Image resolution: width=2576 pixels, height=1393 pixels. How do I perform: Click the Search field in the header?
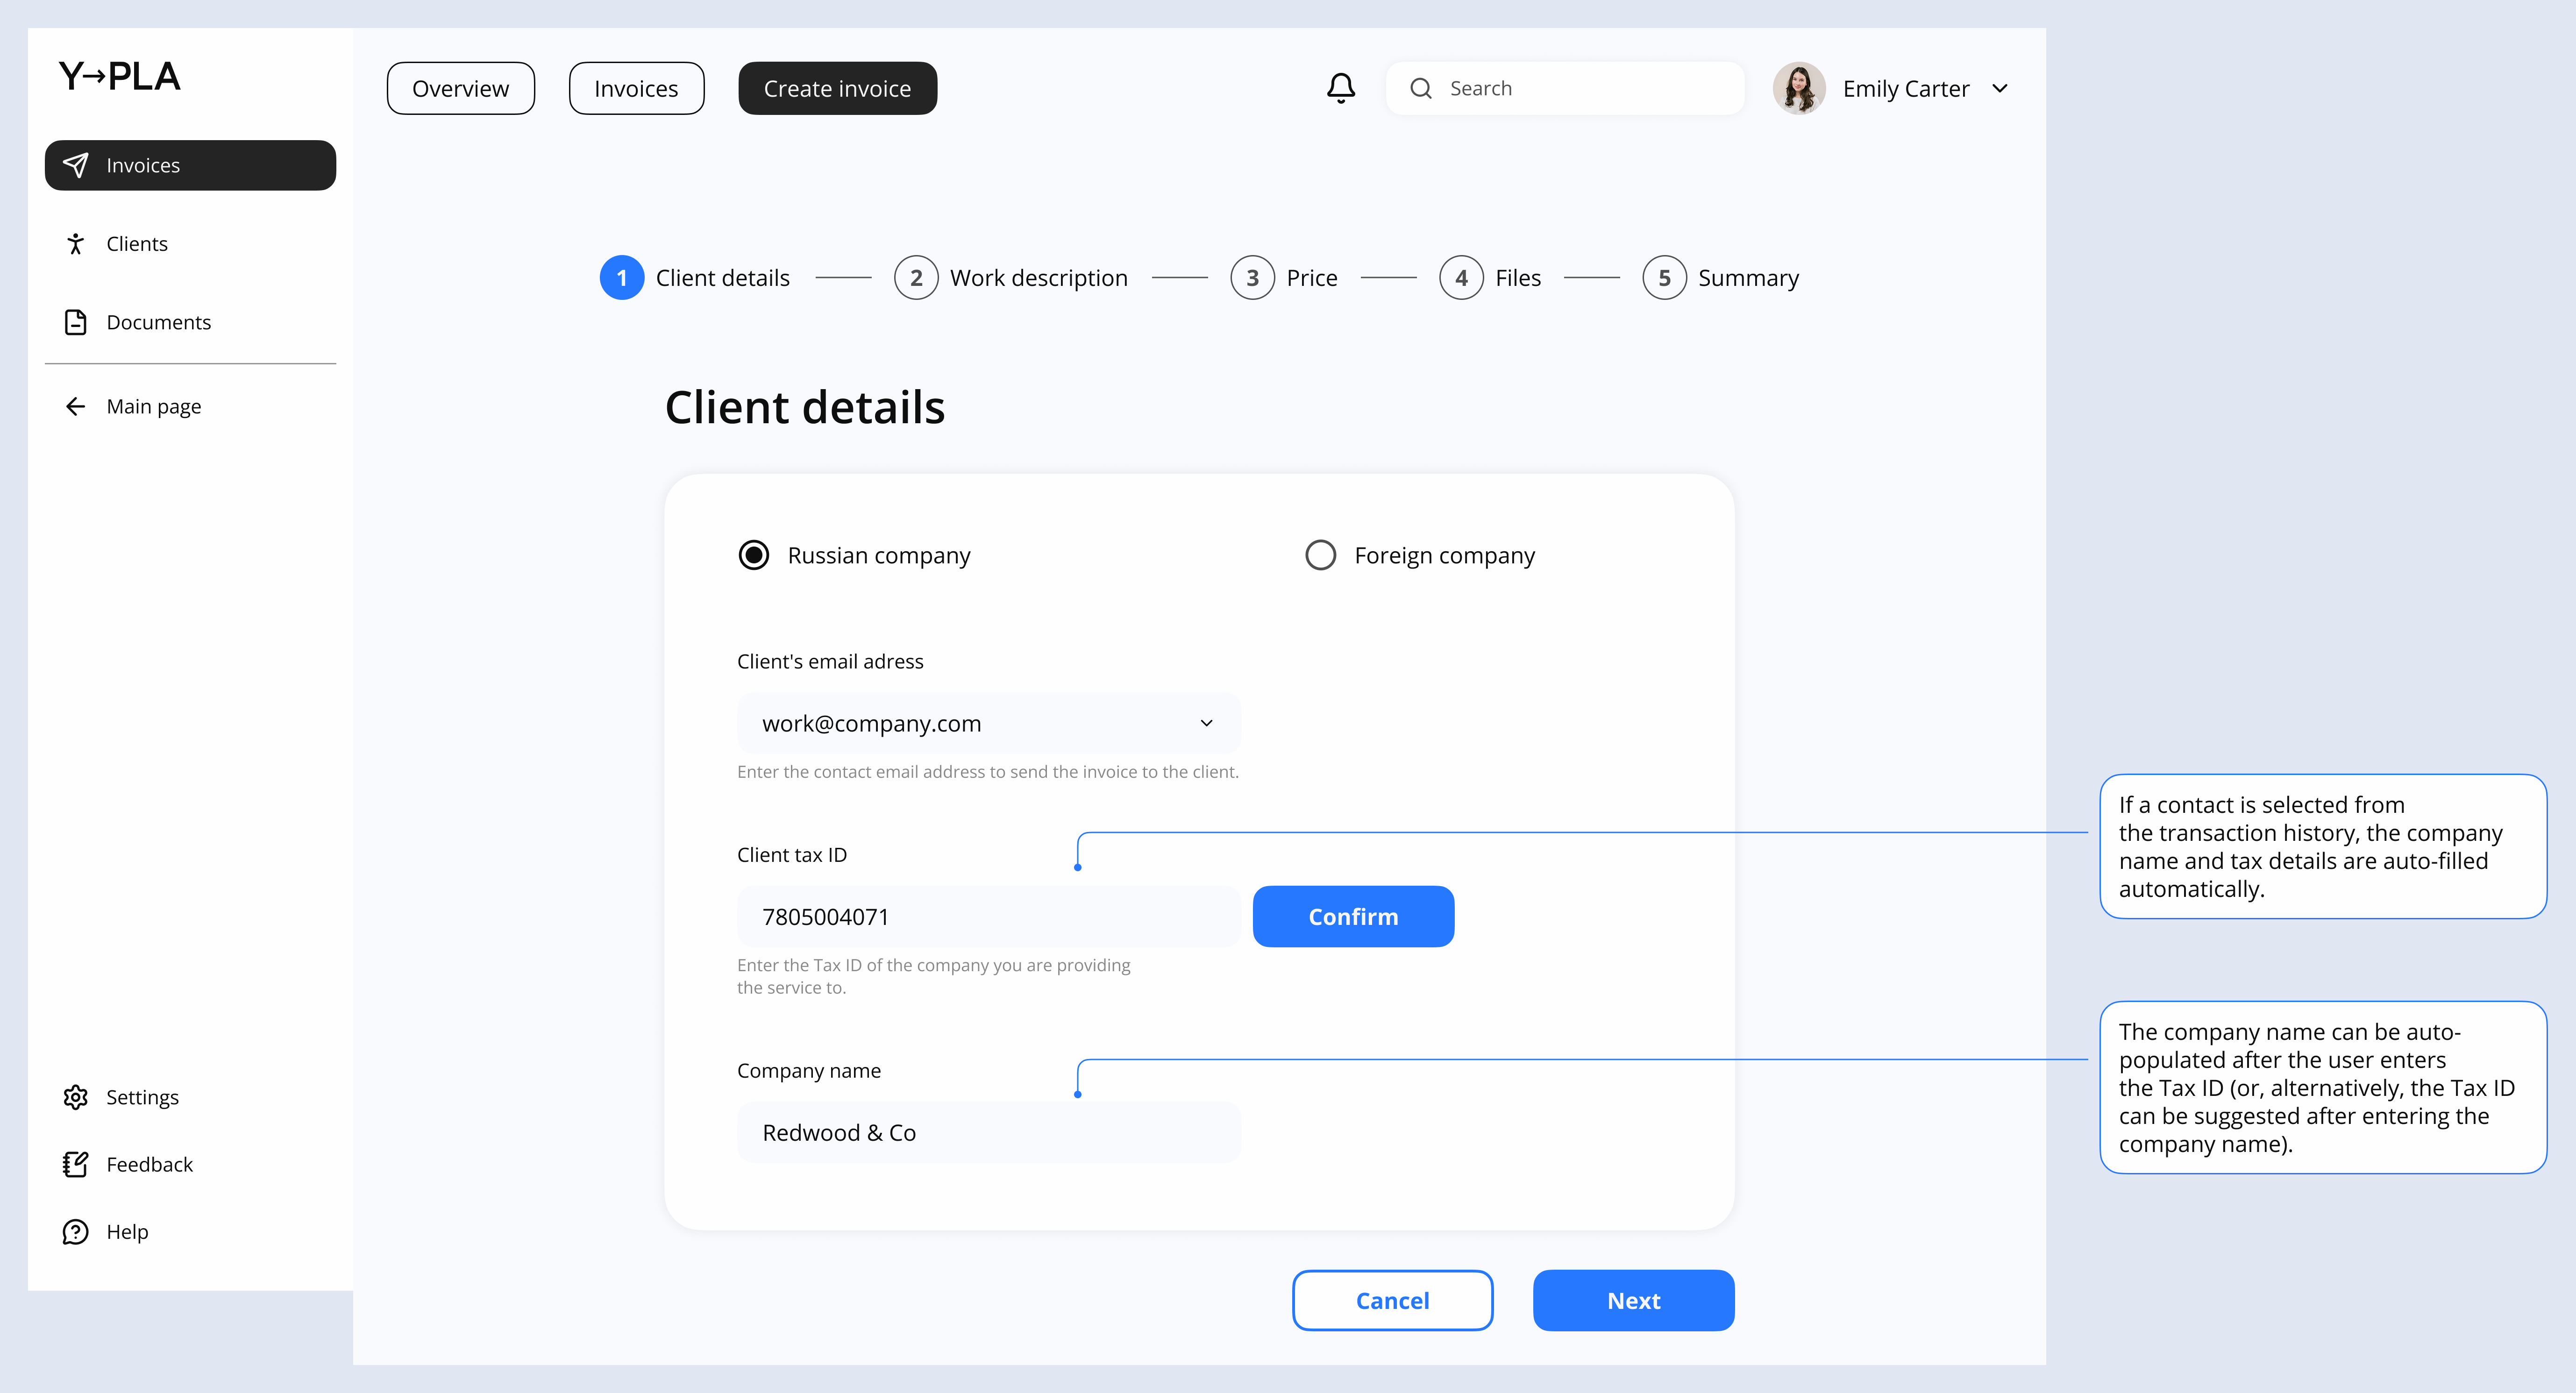tap(1565, 88)
